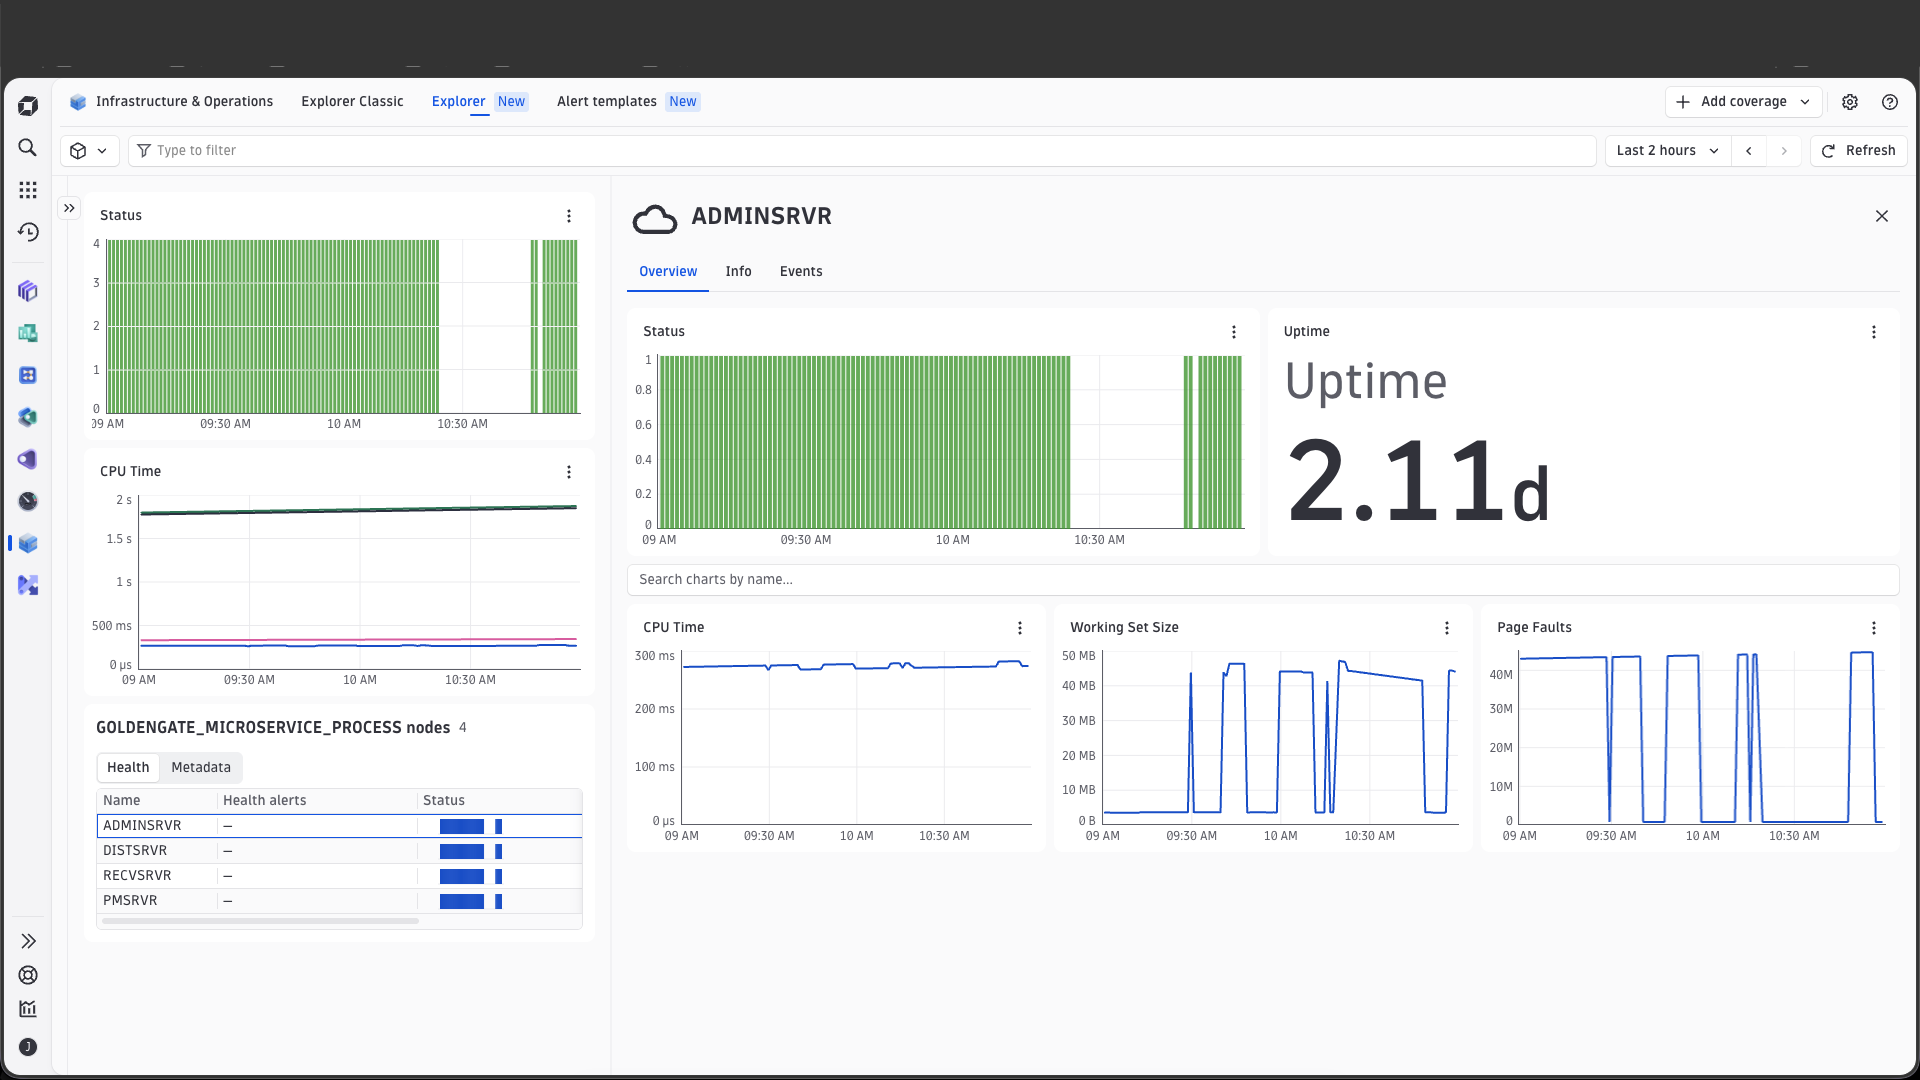
Task: Open the help question mark icon
Action: click(x=1890, y=102)
